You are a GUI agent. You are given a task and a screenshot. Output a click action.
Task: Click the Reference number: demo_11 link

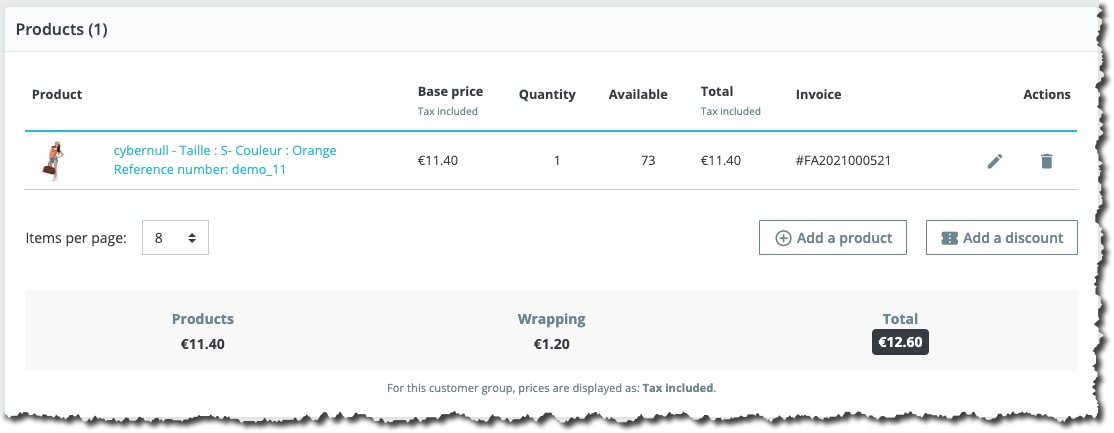pos(200,169)
